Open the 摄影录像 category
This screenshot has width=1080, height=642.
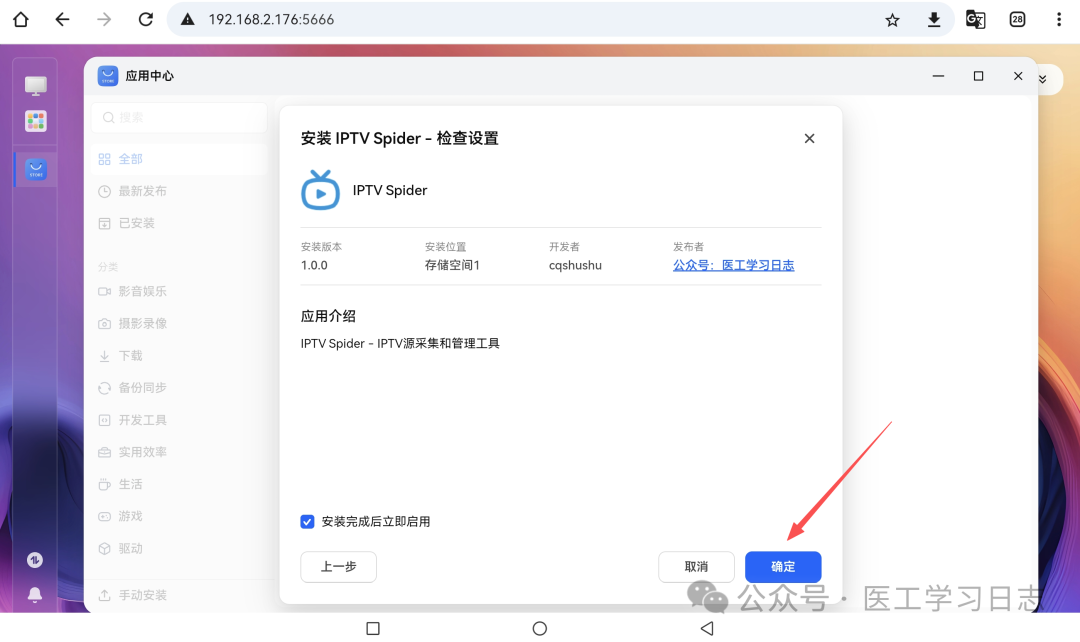pos(130,323)
